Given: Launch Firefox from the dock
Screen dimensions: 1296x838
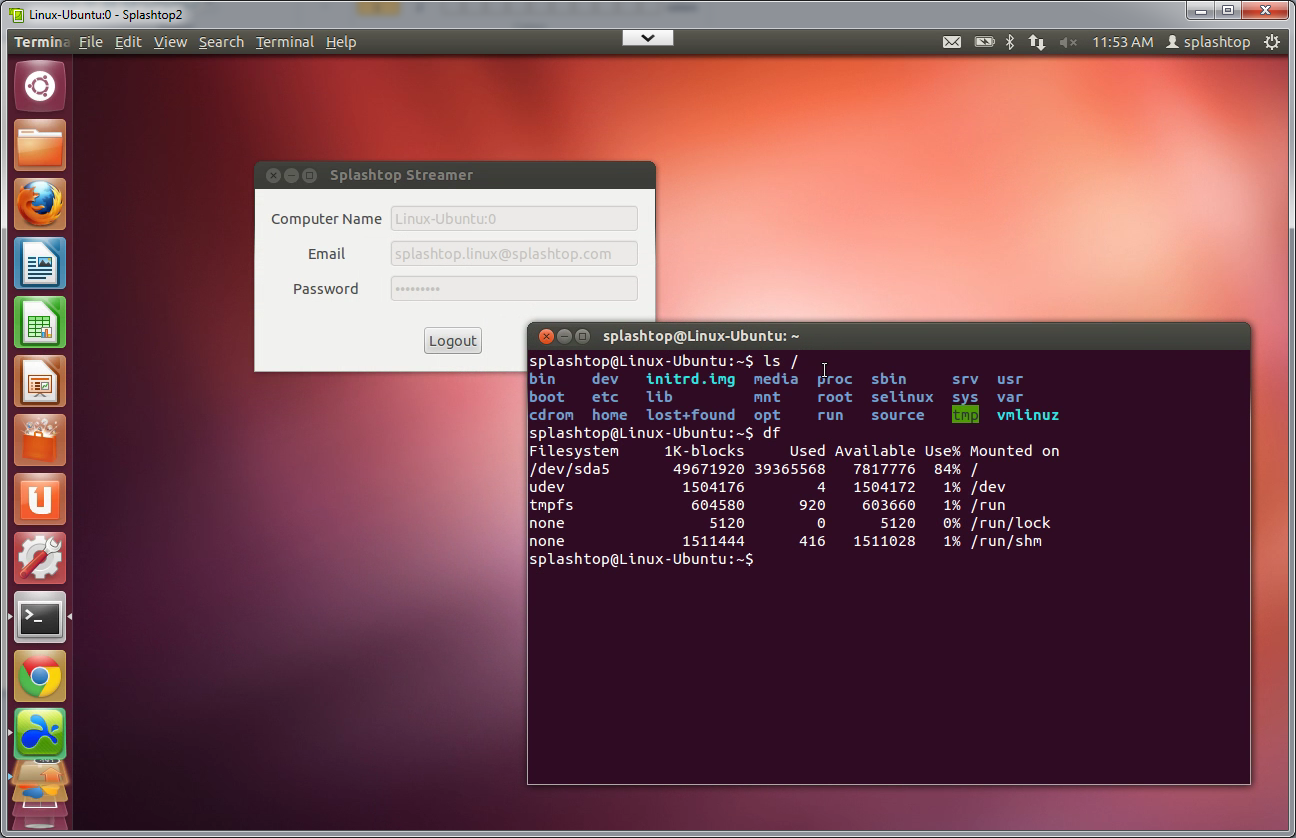Looking at the screenshot, I should coord(40,205).
